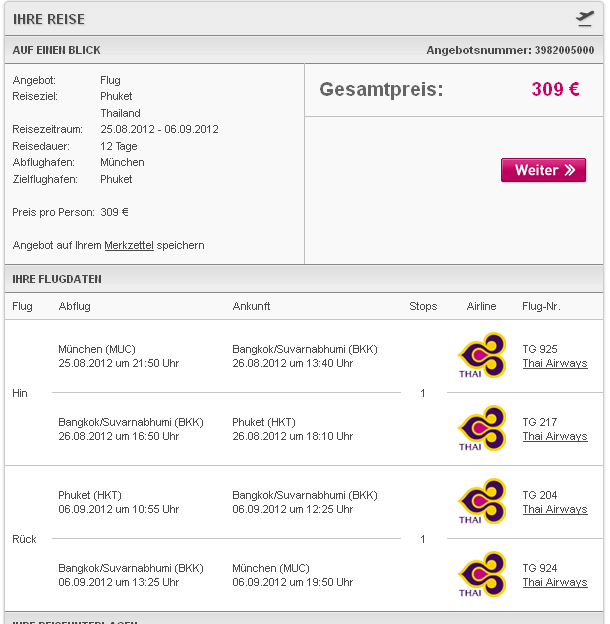Click the stops count for the Hin flight
Screen dimensions: 610x624
423,393
